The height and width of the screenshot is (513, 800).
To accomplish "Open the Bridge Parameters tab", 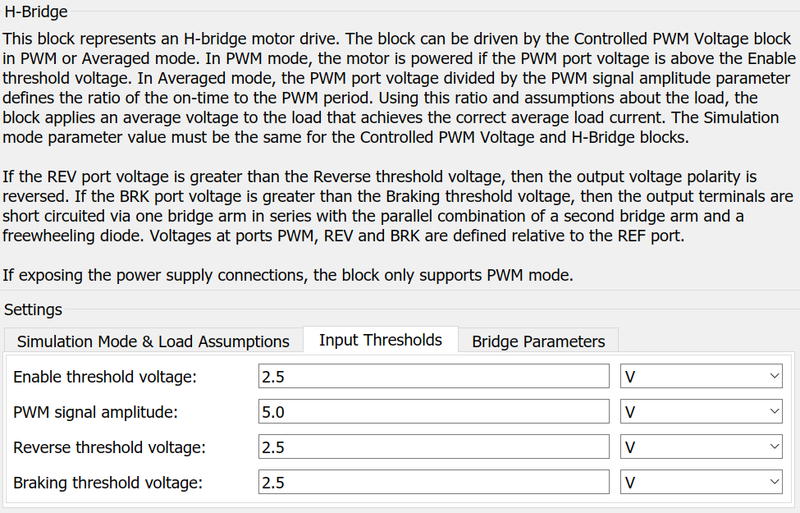I will (538, 341).
